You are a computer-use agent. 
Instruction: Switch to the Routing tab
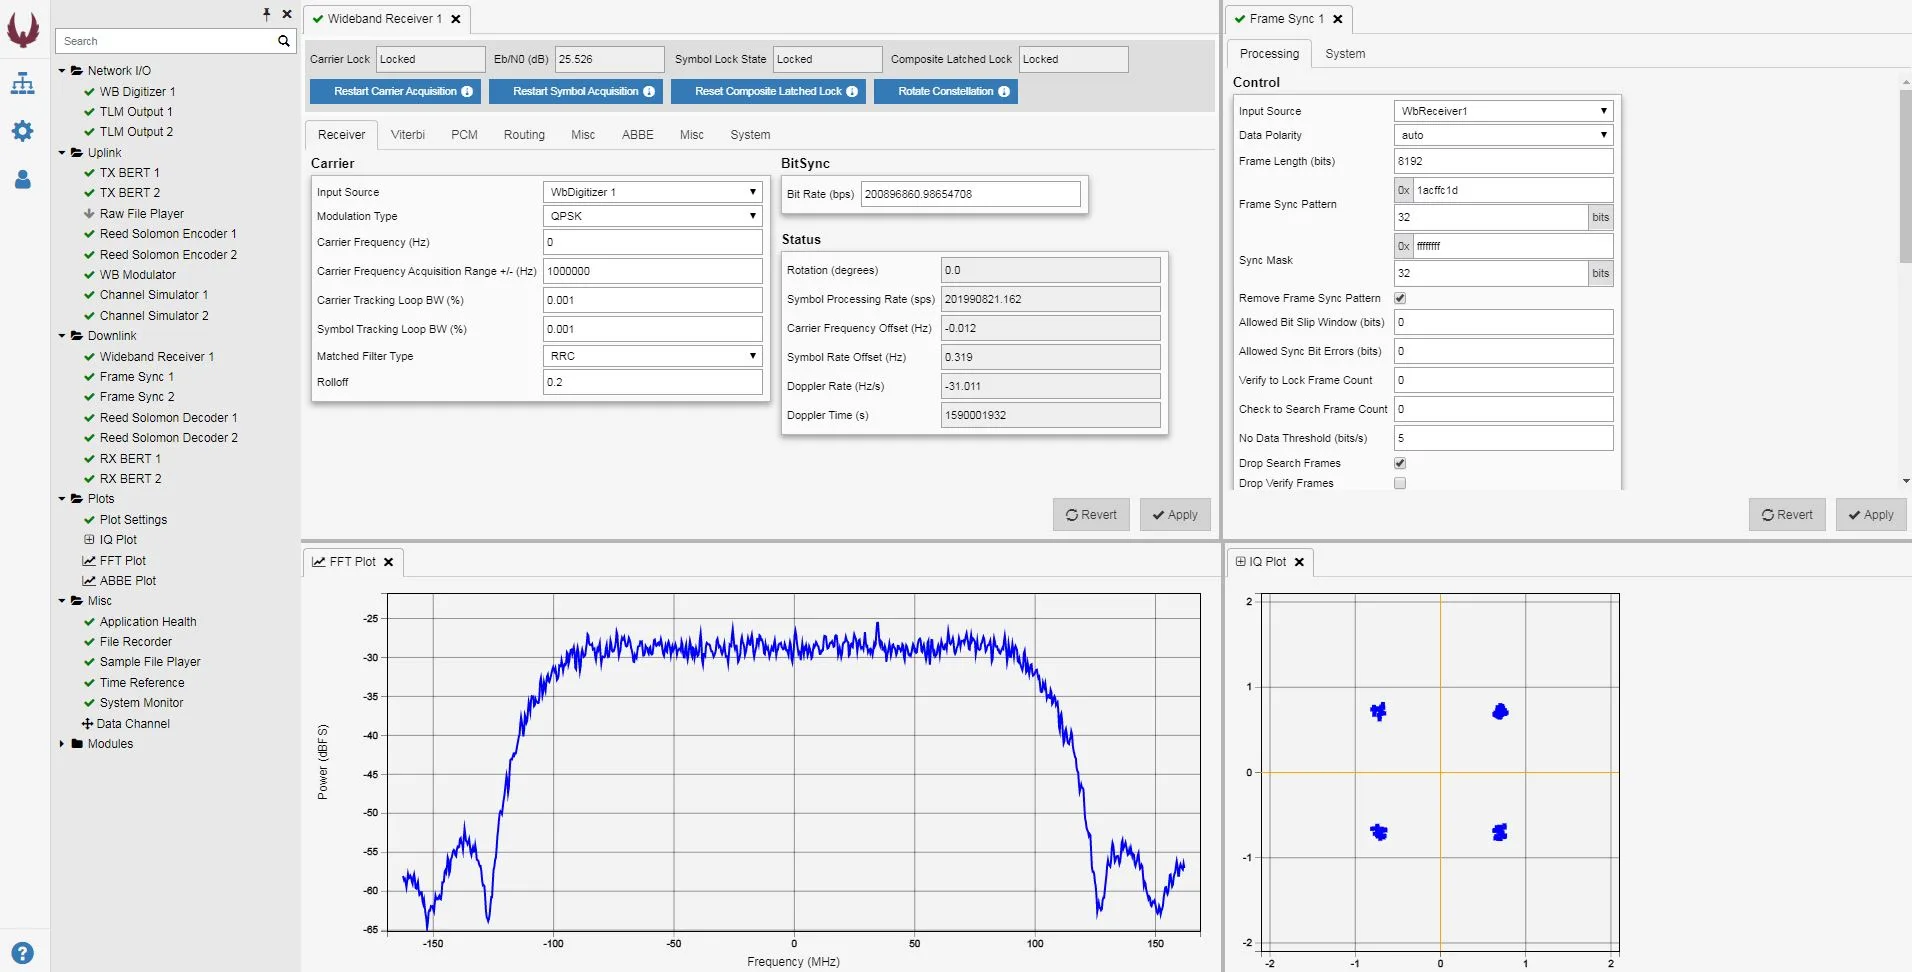tap(524, 135)
